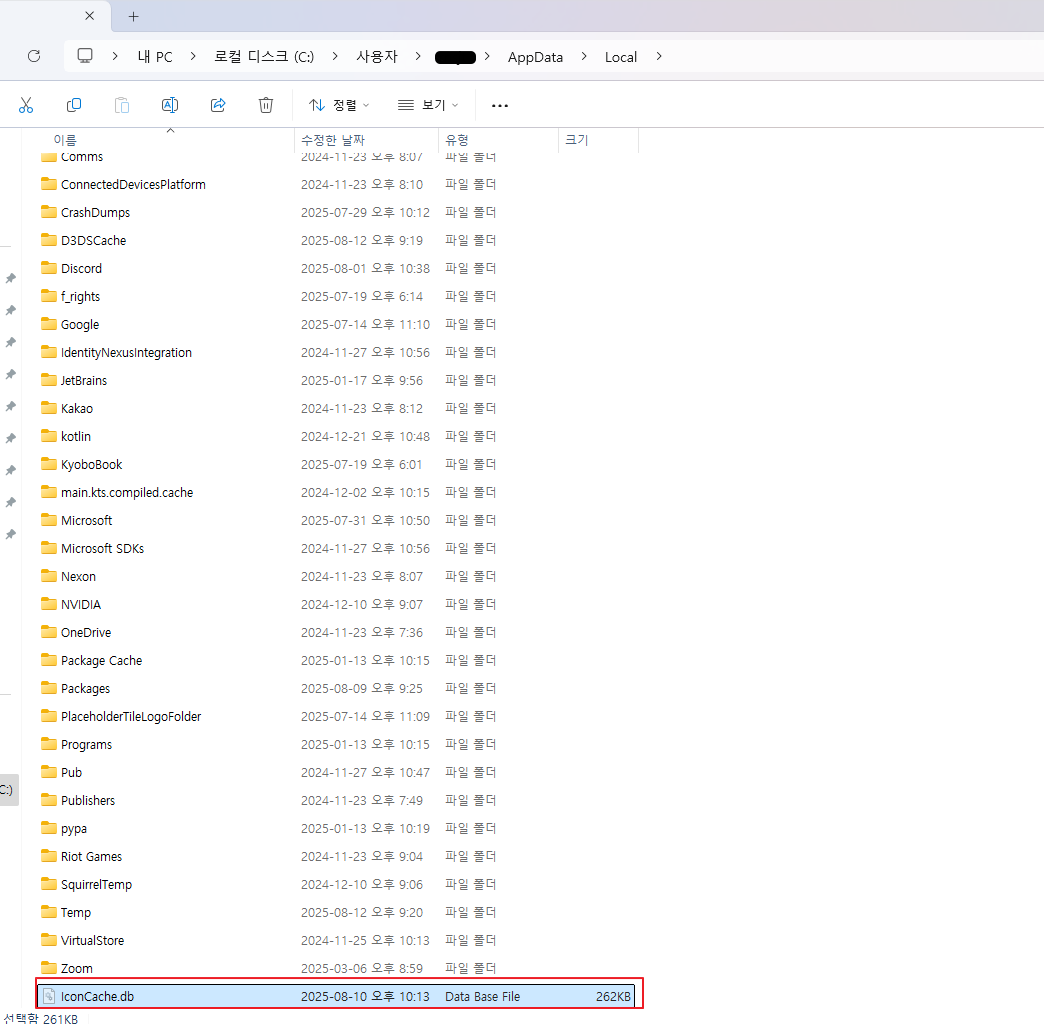The width and height of the screenshot is (1044, 1024).
Task: Expand chevron after Local breadcrumb
Action: click(x=659, y=57)
